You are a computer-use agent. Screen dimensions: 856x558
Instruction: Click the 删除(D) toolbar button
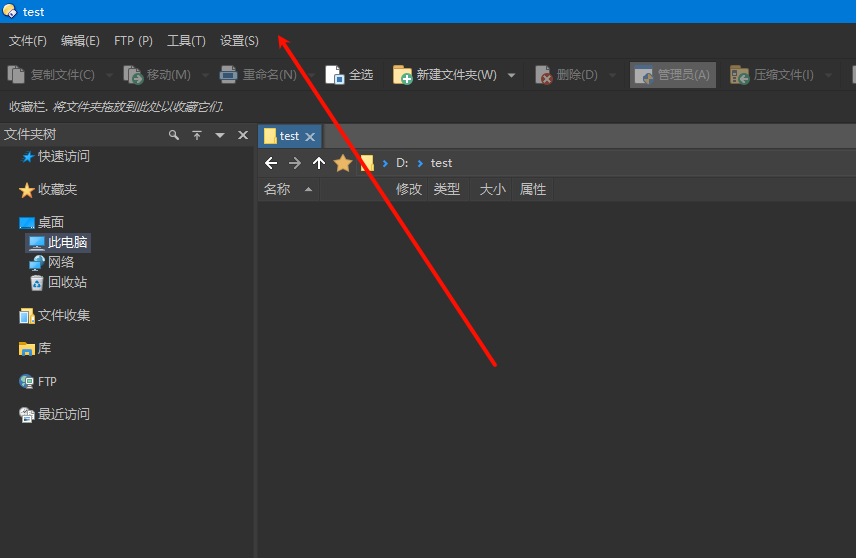coord(567,75)
